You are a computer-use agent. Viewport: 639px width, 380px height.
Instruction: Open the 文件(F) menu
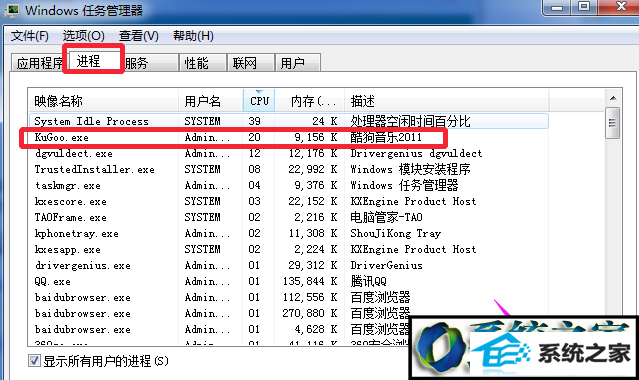click(29, 36)
